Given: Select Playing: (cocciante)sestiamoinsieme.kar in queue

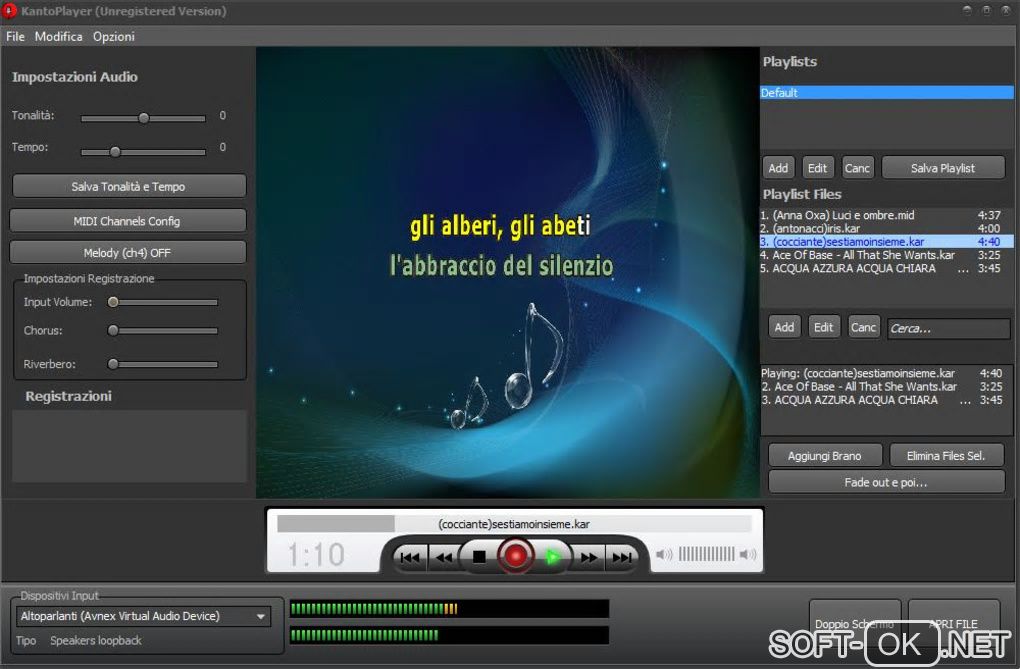Looking at the screenshot, I should coord(886,373).
